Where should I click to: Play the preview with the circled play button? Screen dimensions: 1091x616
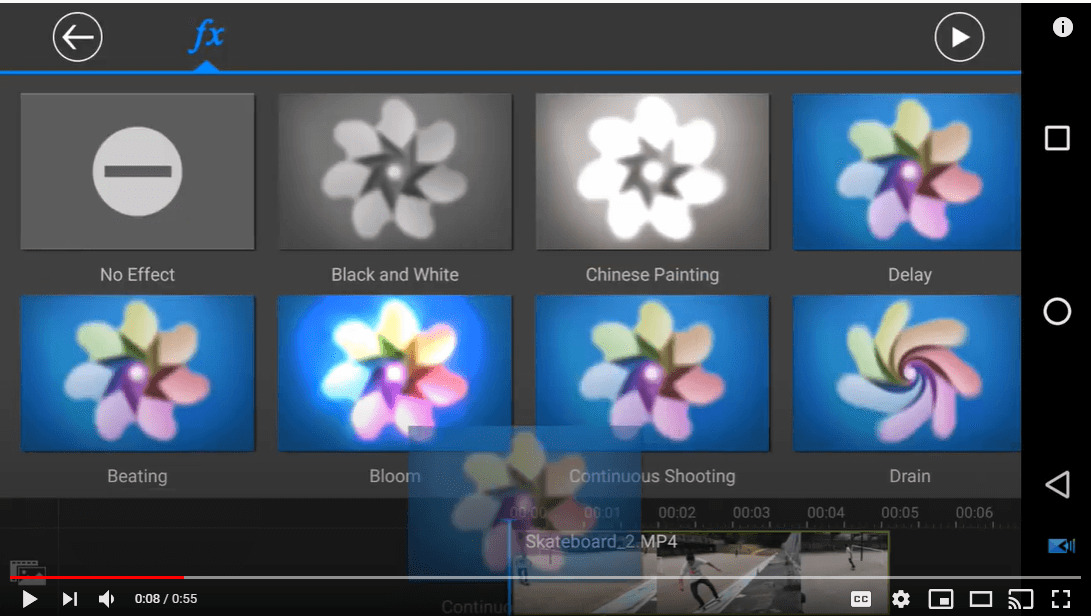click(959, 37)
